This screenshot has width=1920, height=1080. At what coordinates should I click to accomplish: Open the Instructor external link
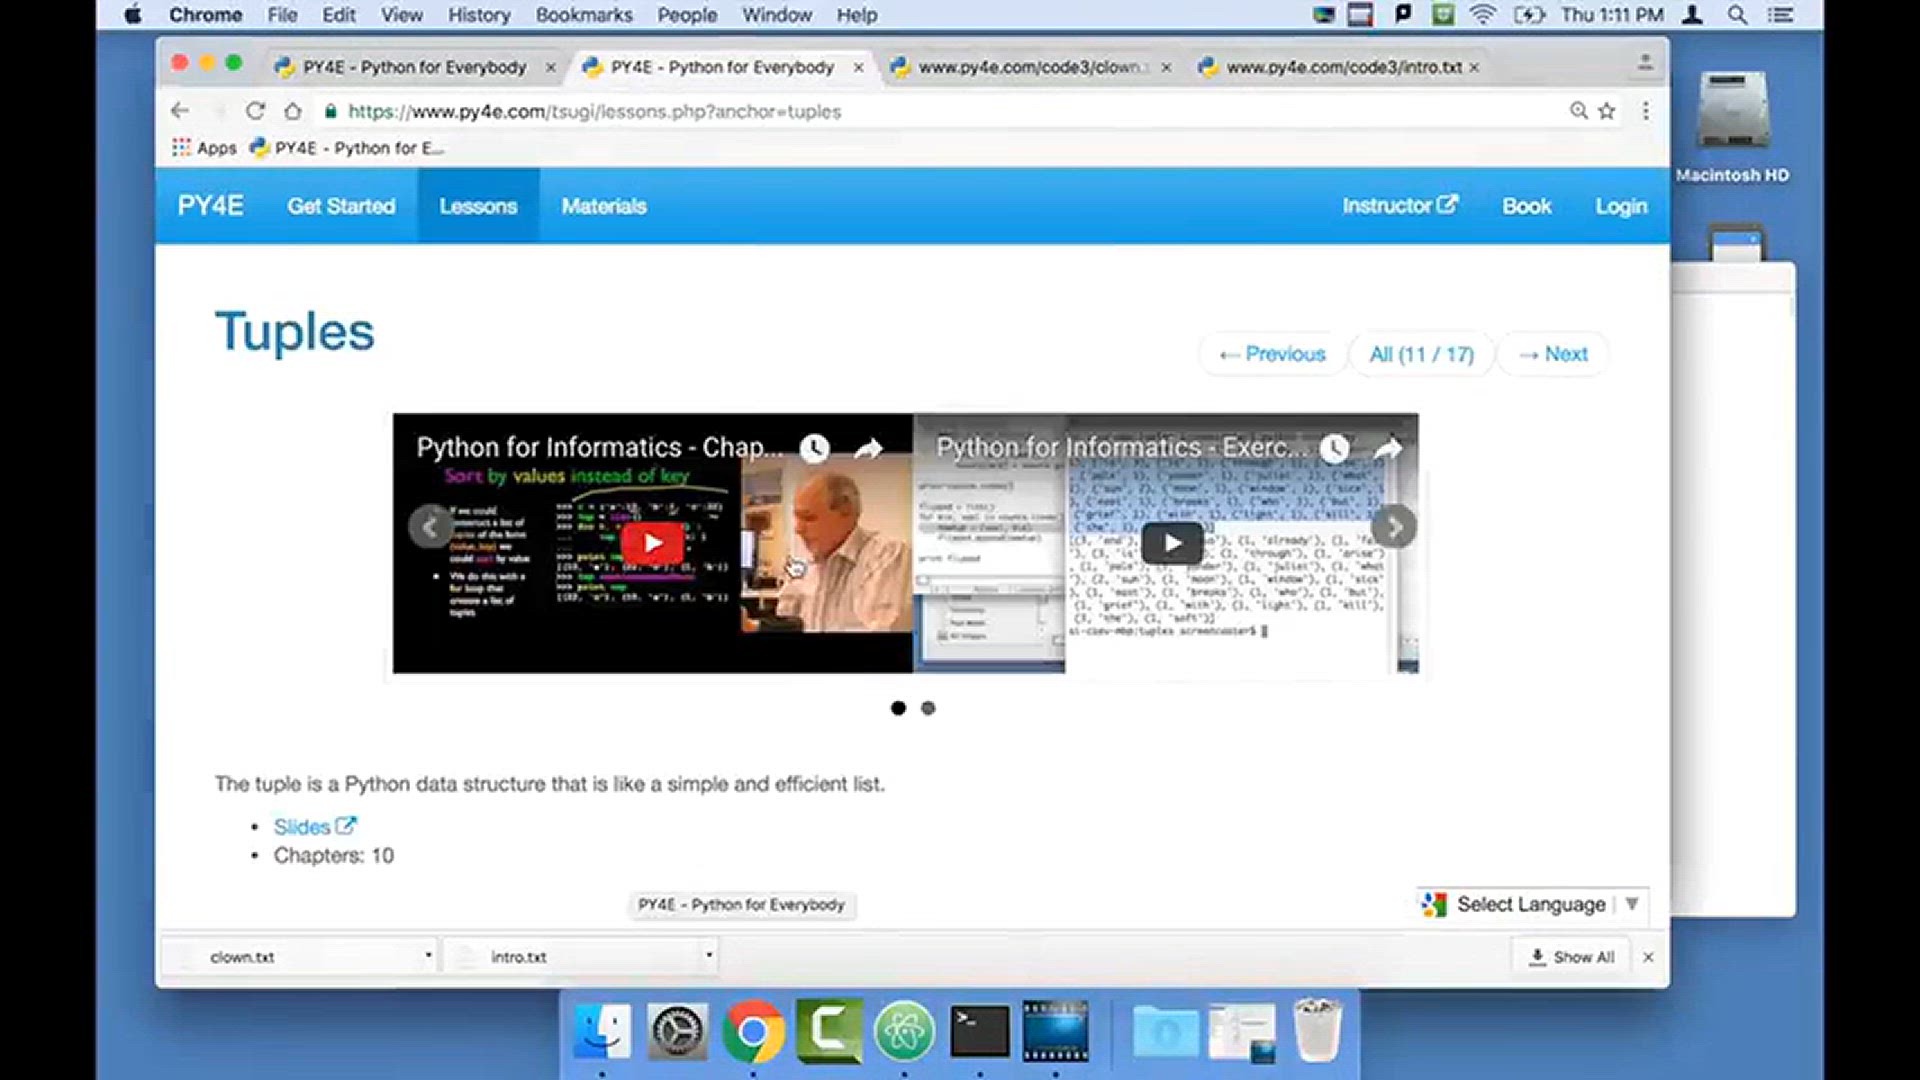[x=1400, y=205]
